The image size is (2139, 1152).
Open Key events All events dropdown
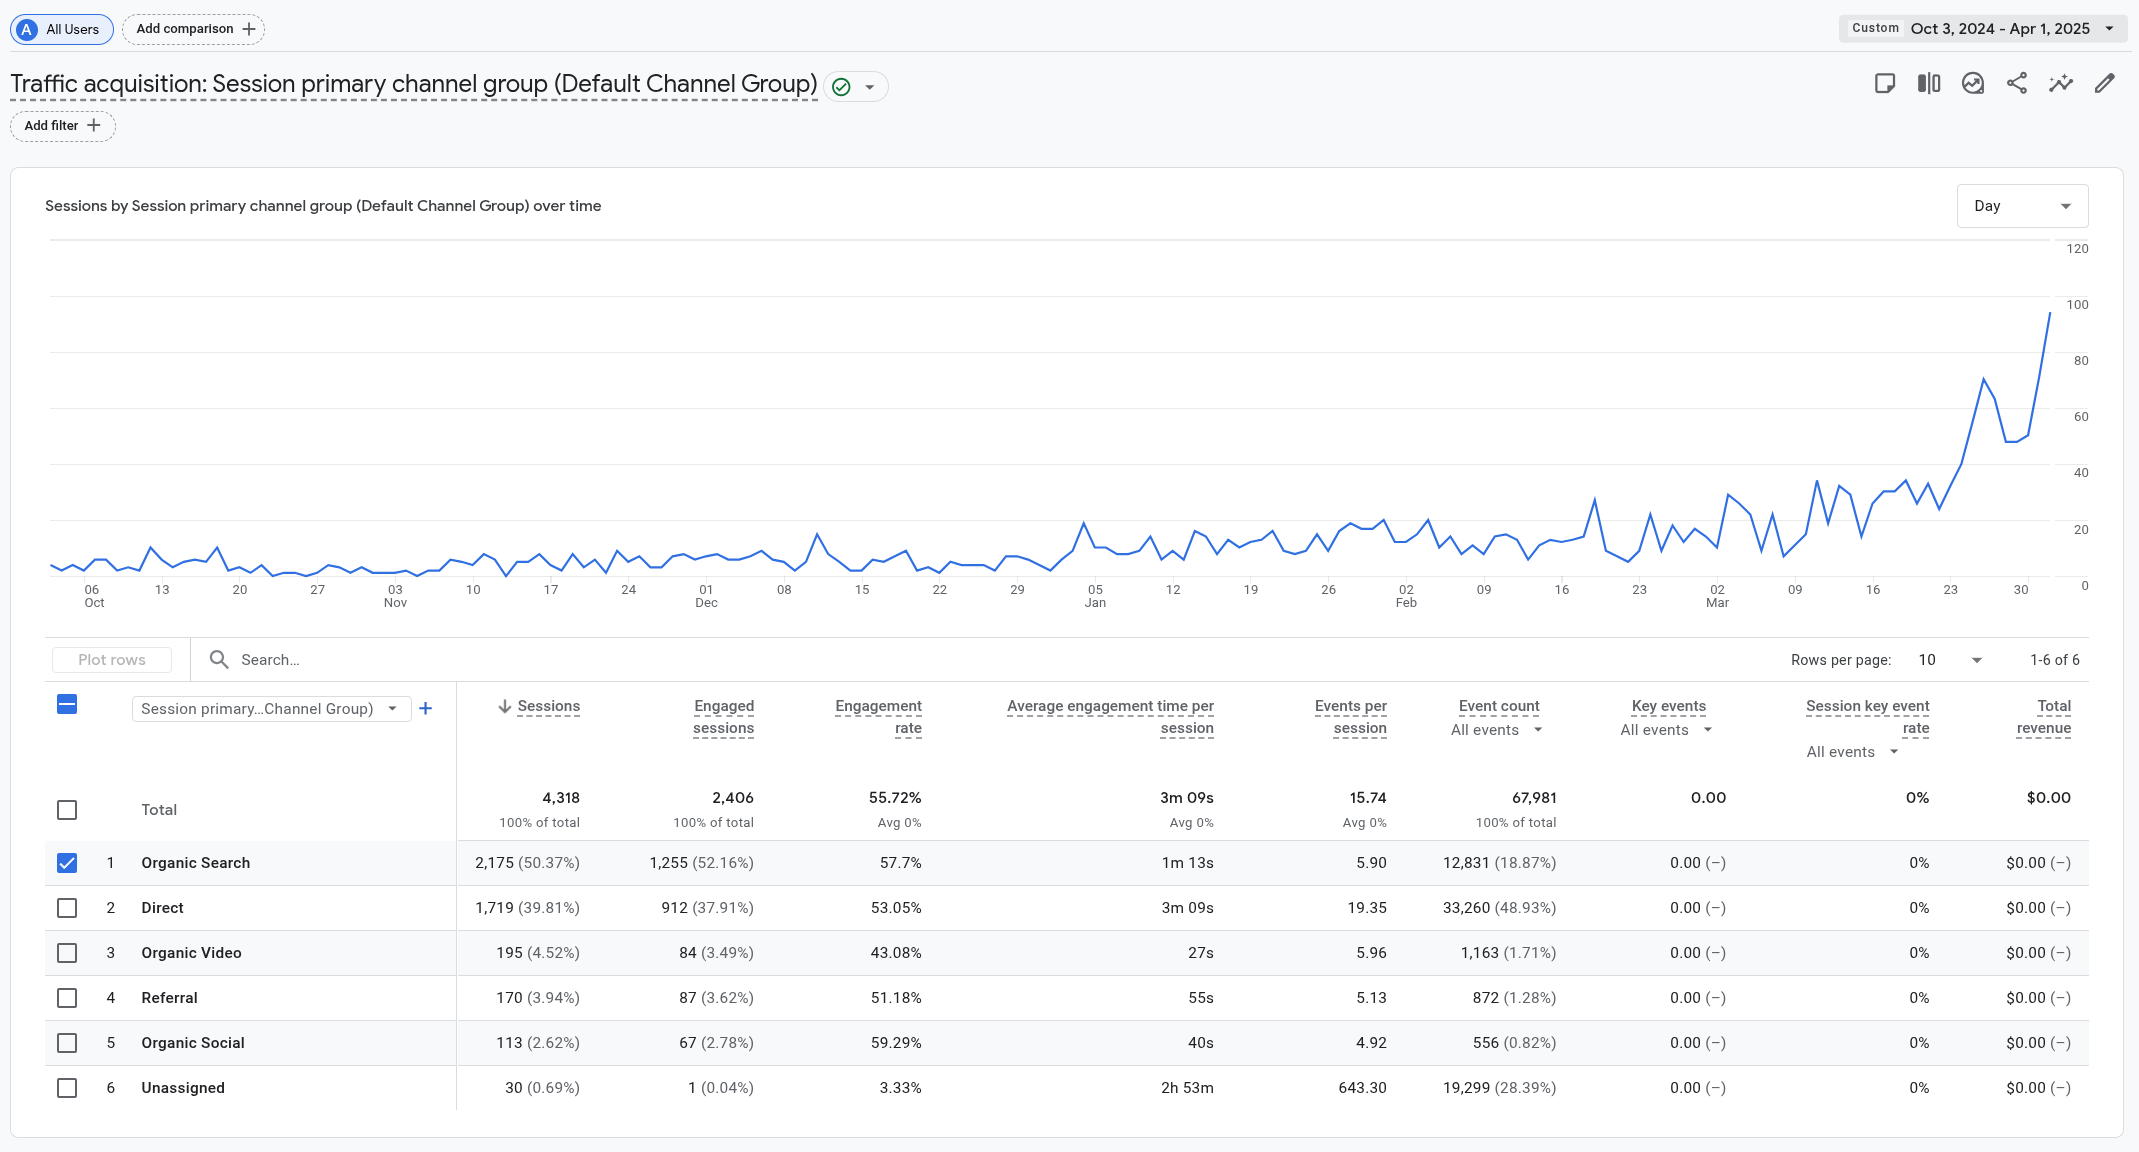(x=1667, y=730)
